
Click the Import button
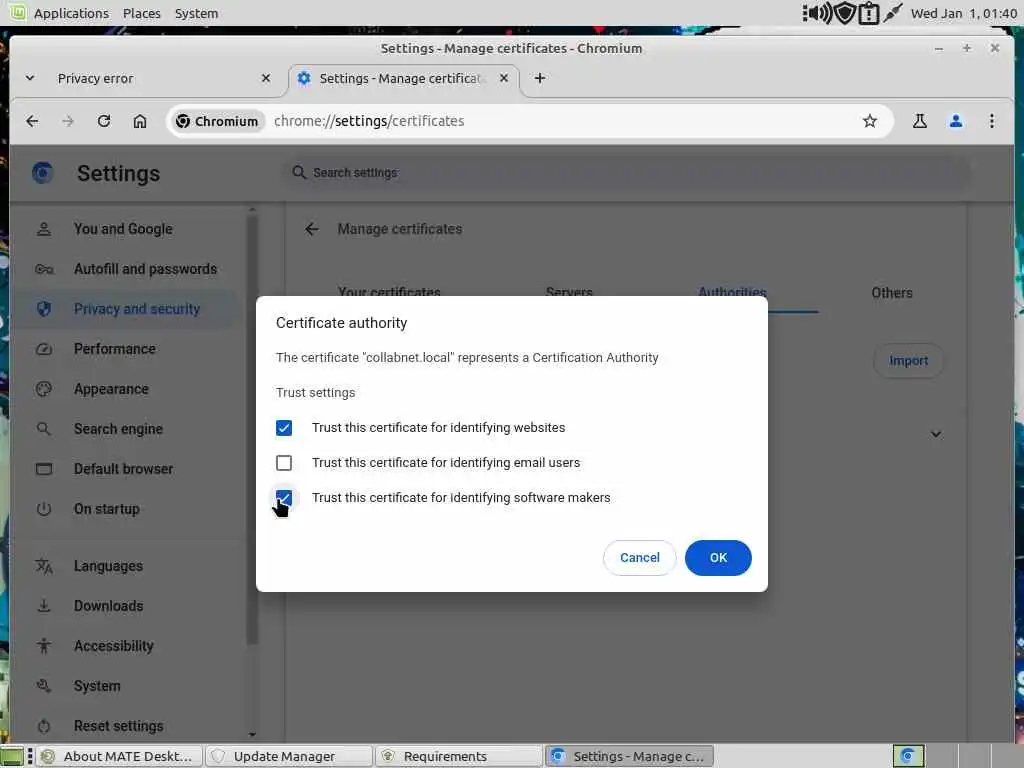pos(908,360)
